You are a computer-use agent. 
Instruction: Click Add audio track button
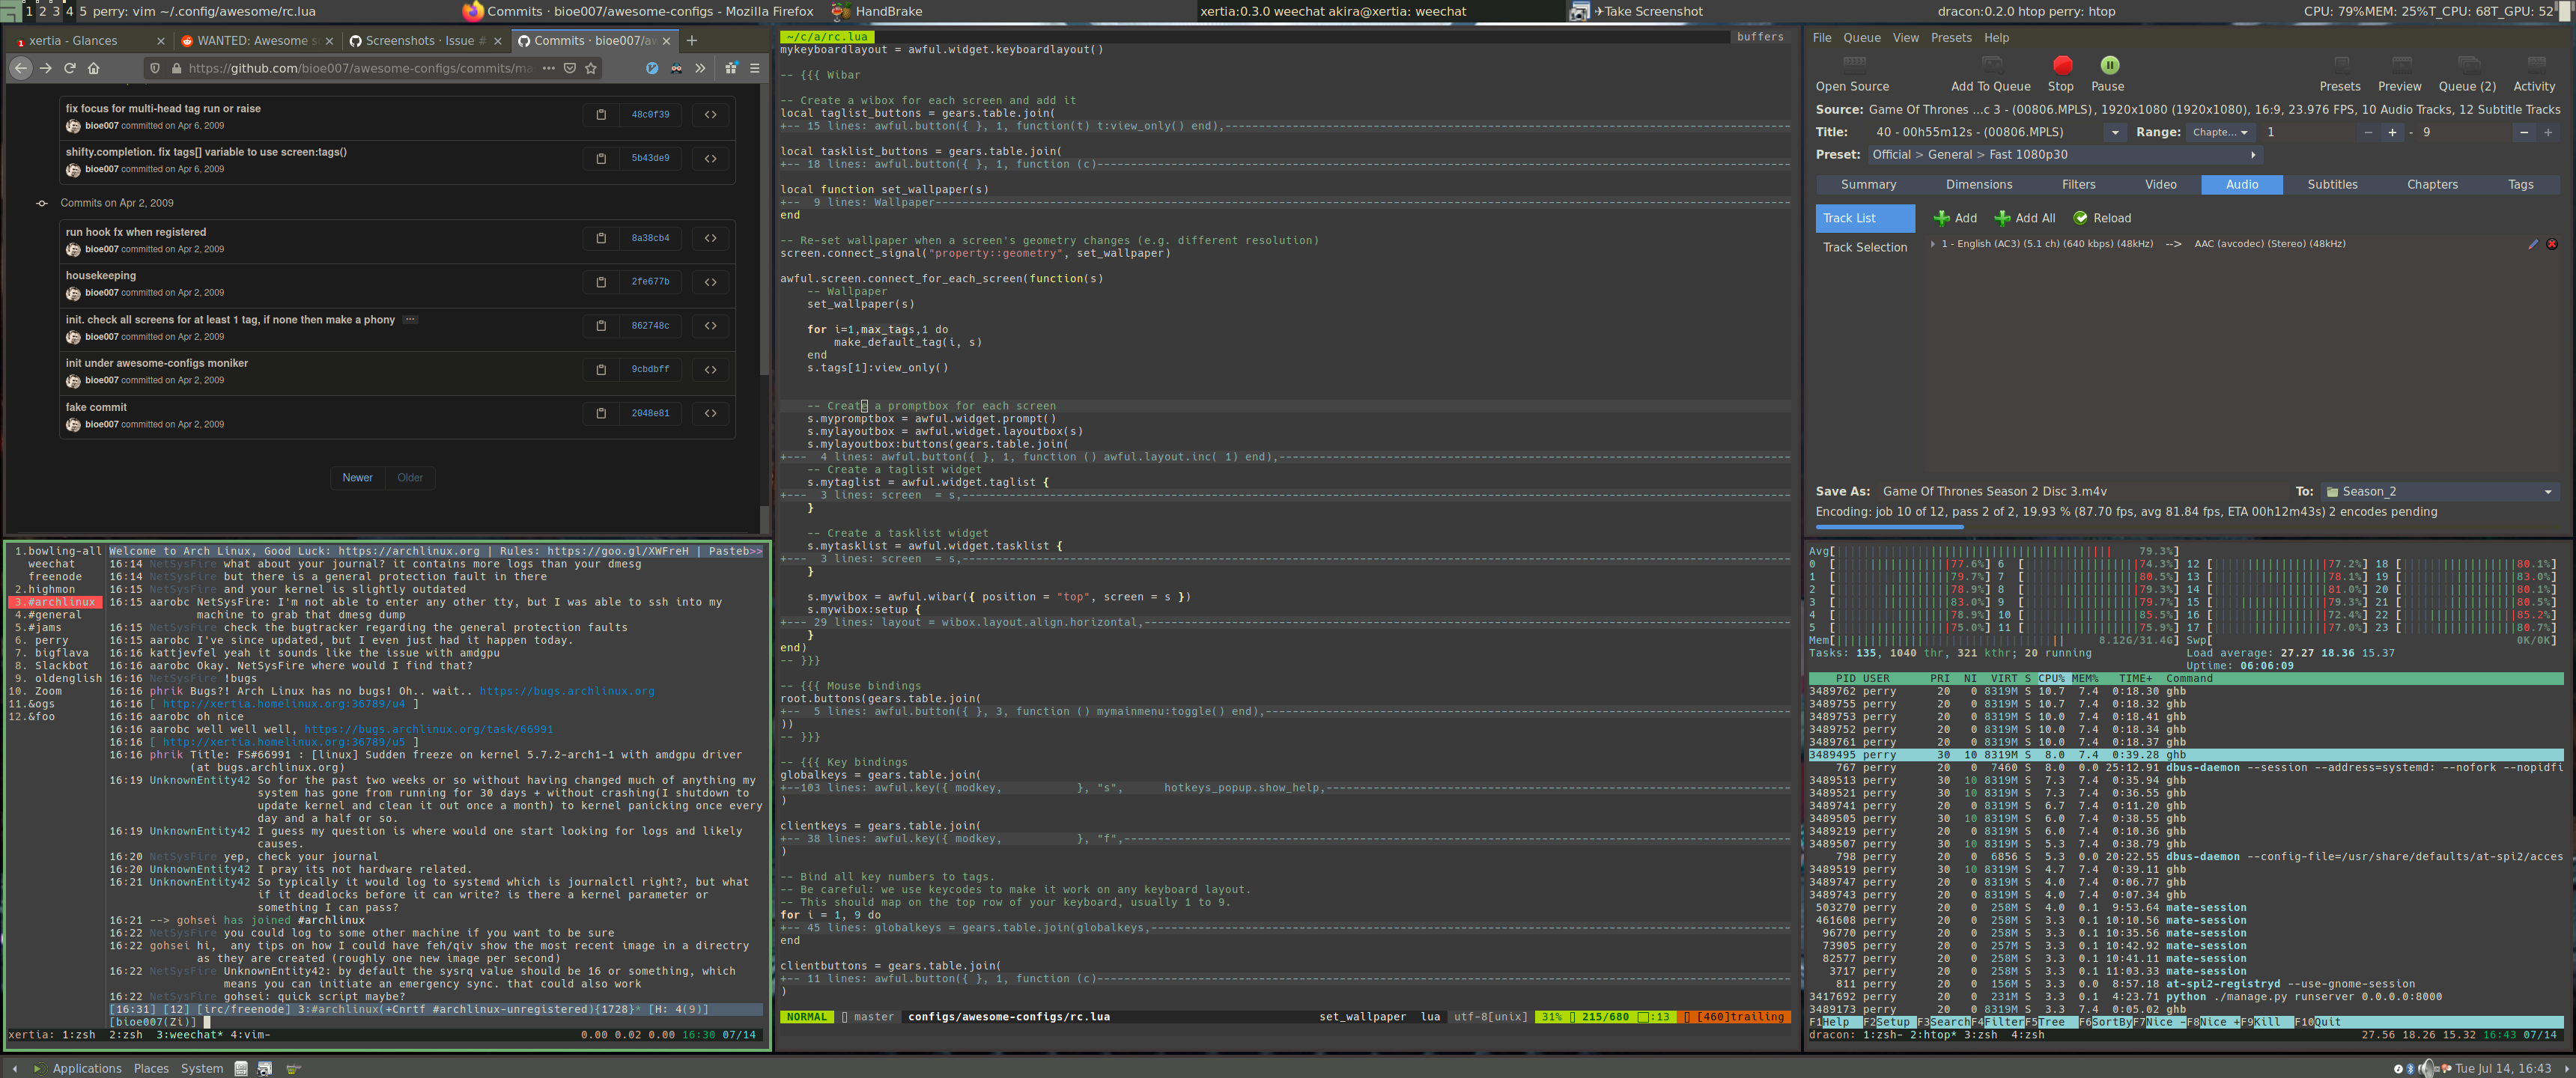(x=1955, y=218)
